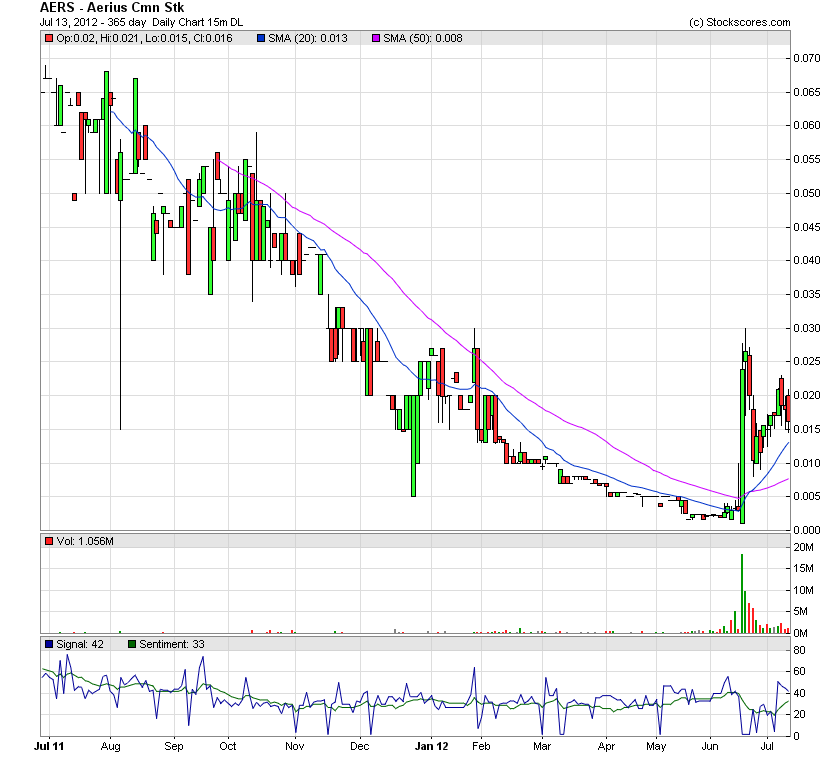Click the 0.005 price axis label
Screen dimensions: 830x767
(807, 497)
